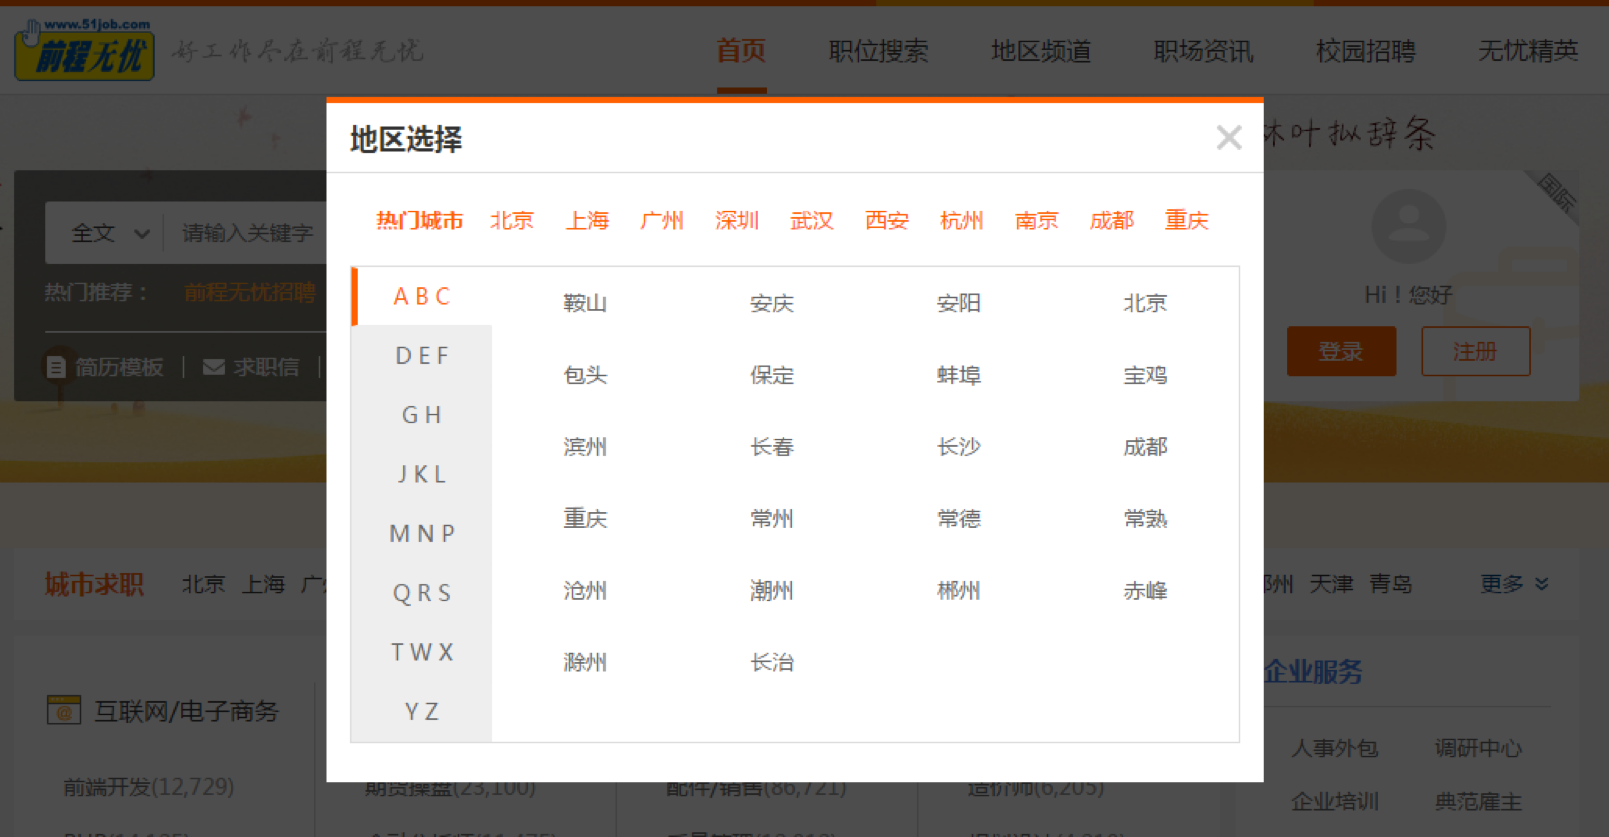This screenshot has width=1609, height=837.
Task: Select the G H letter tab
Action: point(422,415)
